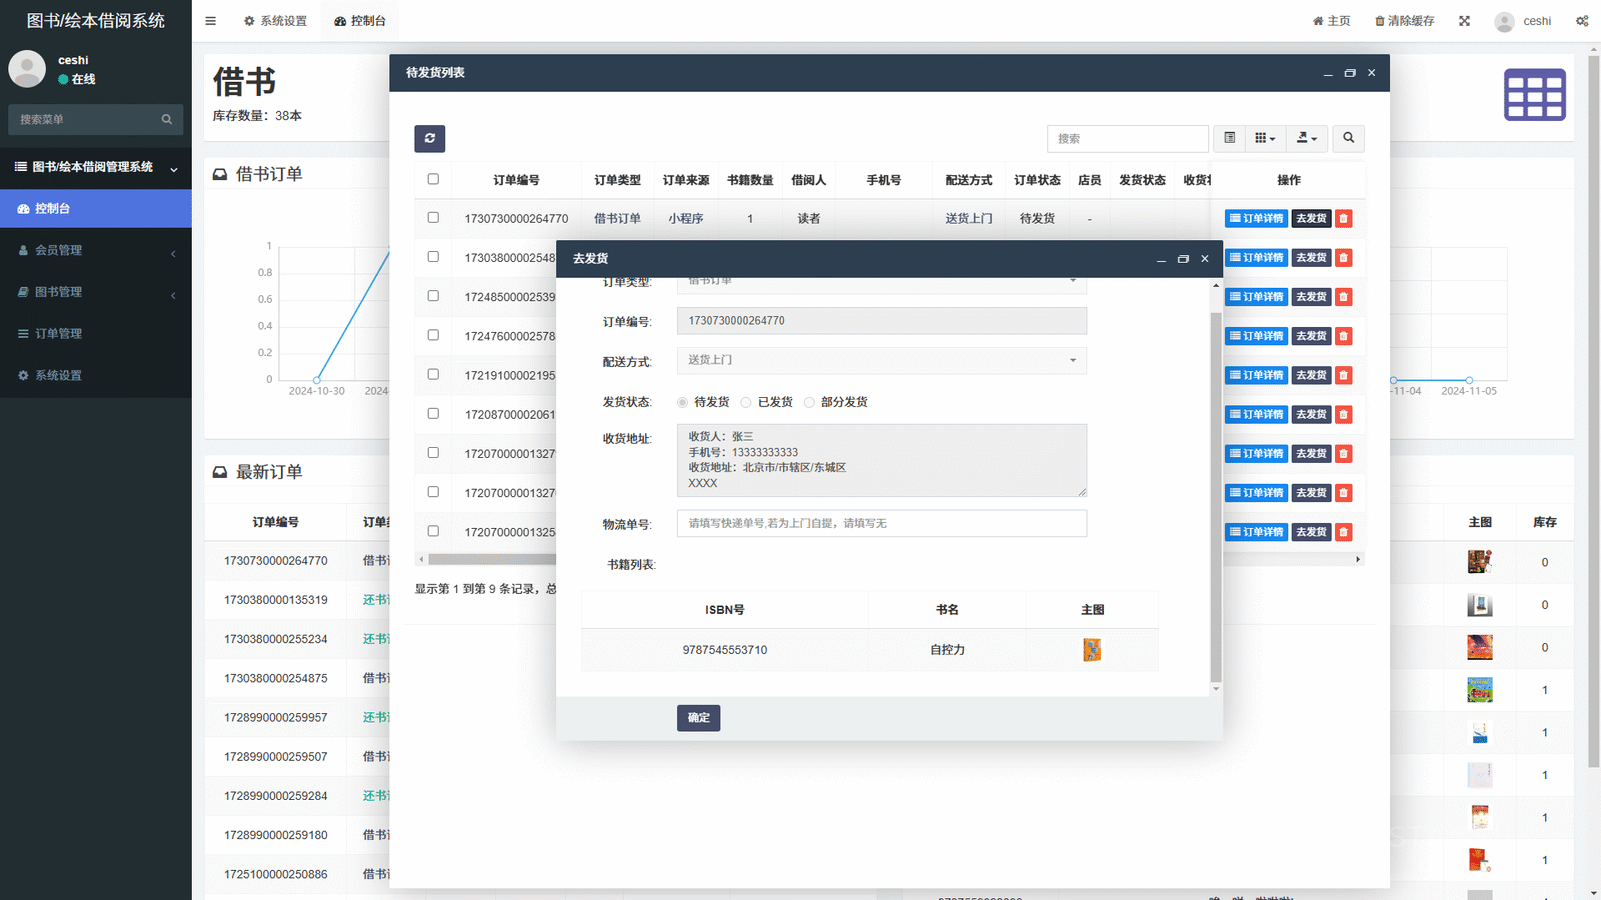
Task: Click the fullscreen icon in top navigation
Action: pyautogui.click(x=1464, y=21)
